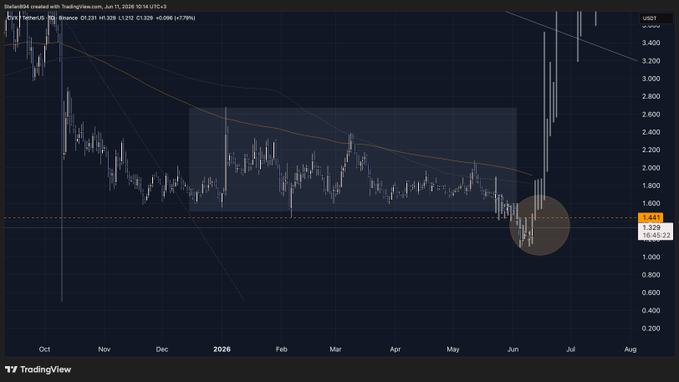The height and width of the screenshot is (382, 679).
Task: Click the close value C1.329
Action: click(x=145, y=18)
